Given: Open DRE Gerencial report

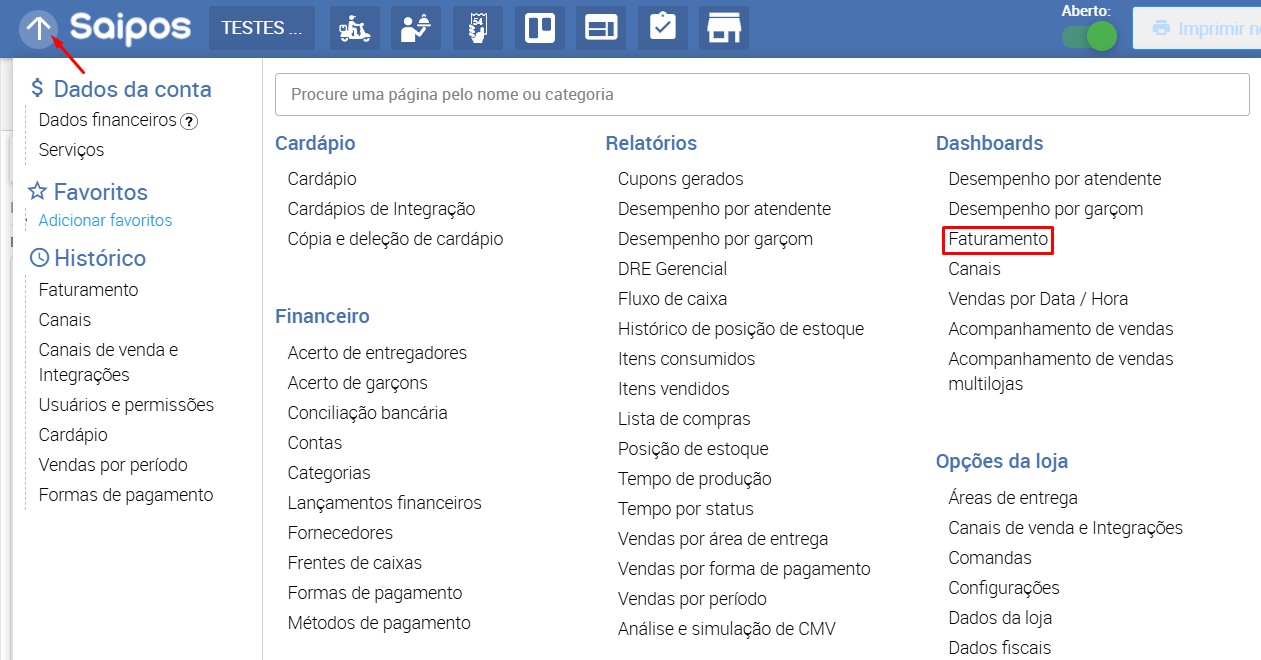Looking at the screenshot, I should click(x=672, y=269).
